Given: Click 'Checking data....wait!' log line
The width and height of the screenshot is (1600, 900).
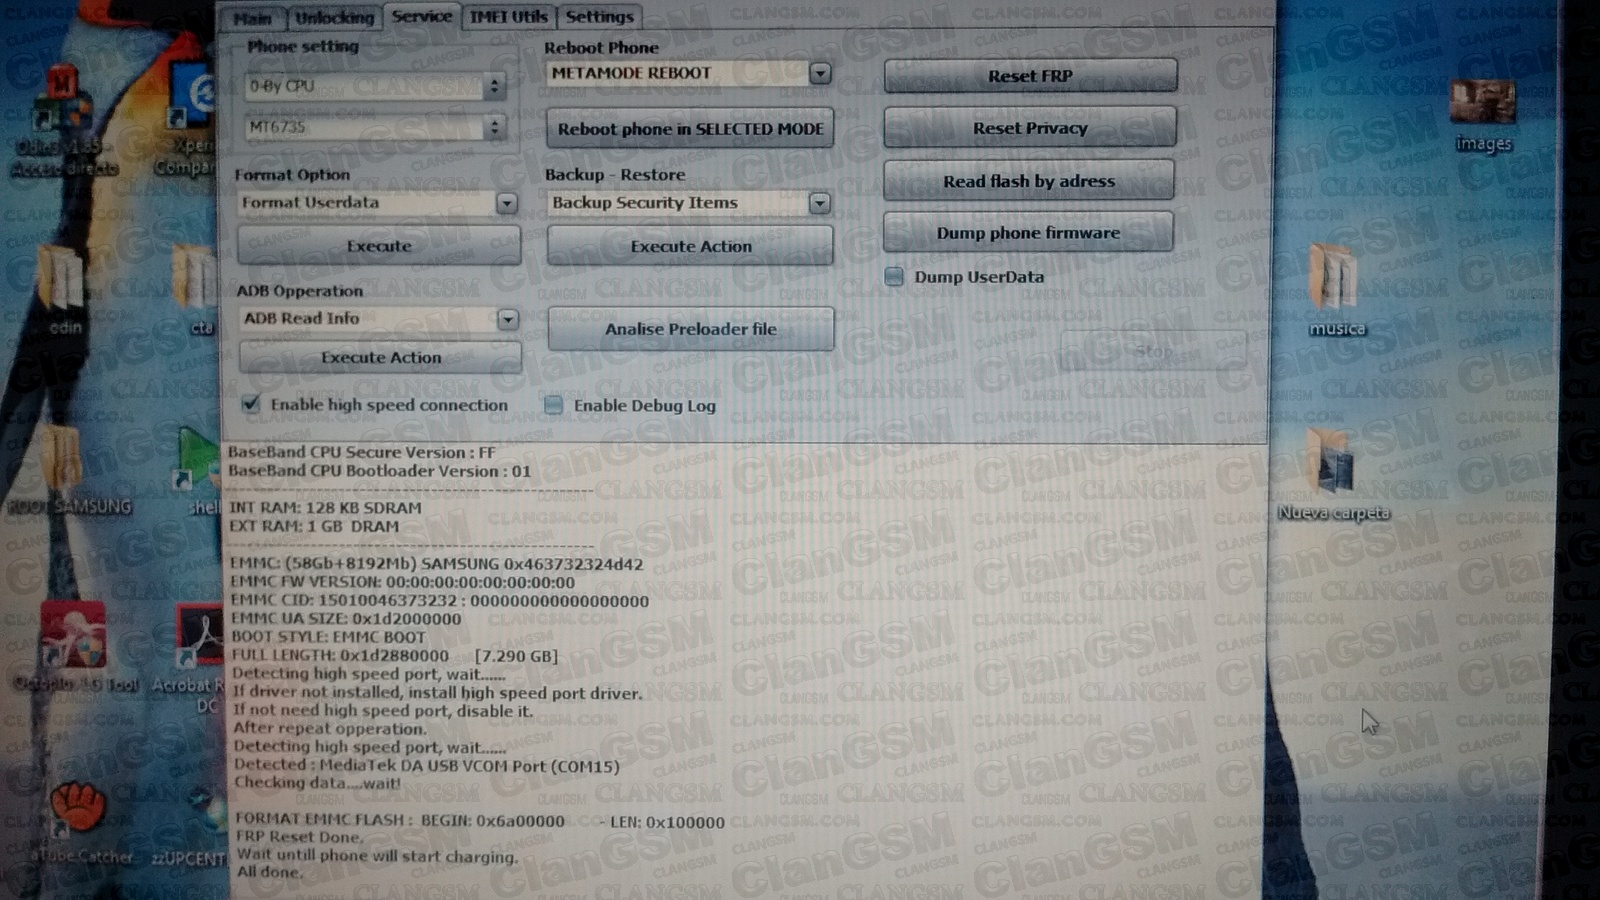Looking at the screenshot, I should point(318,783).
